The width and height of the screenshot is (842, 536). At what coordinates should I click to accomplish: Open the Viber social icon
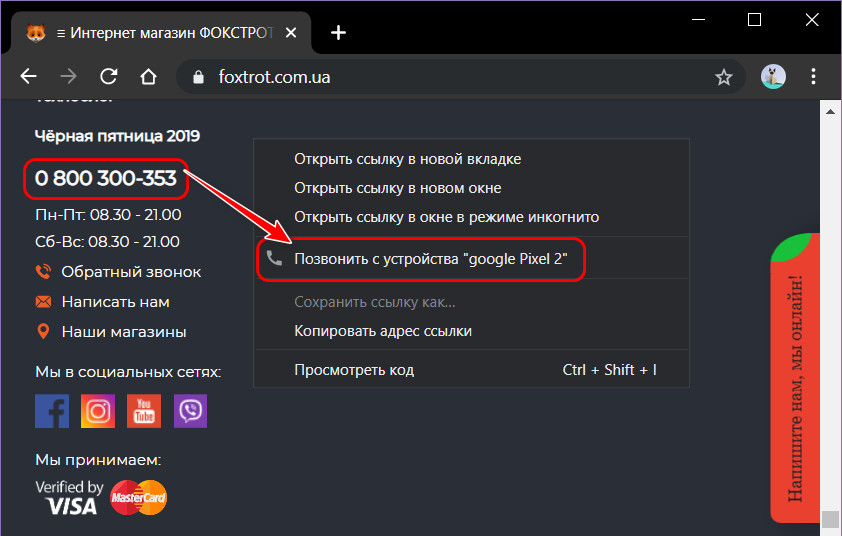(x=190, y=411)
